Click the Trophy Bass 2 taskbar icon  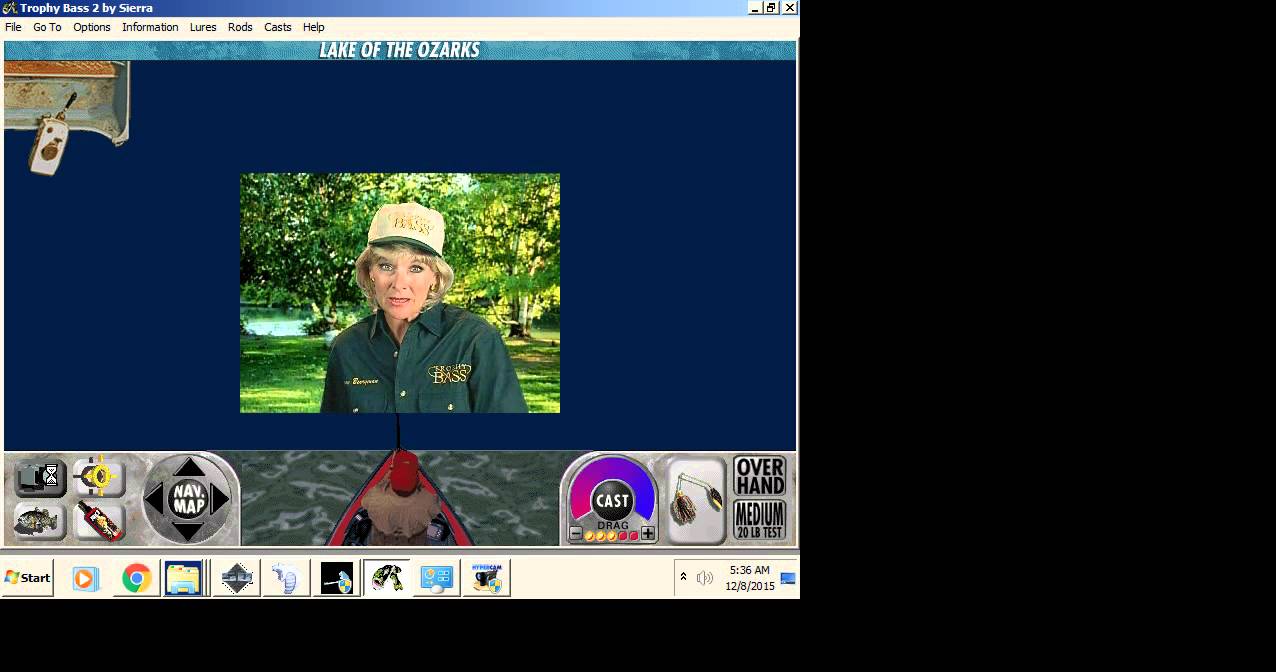(386, 578)
